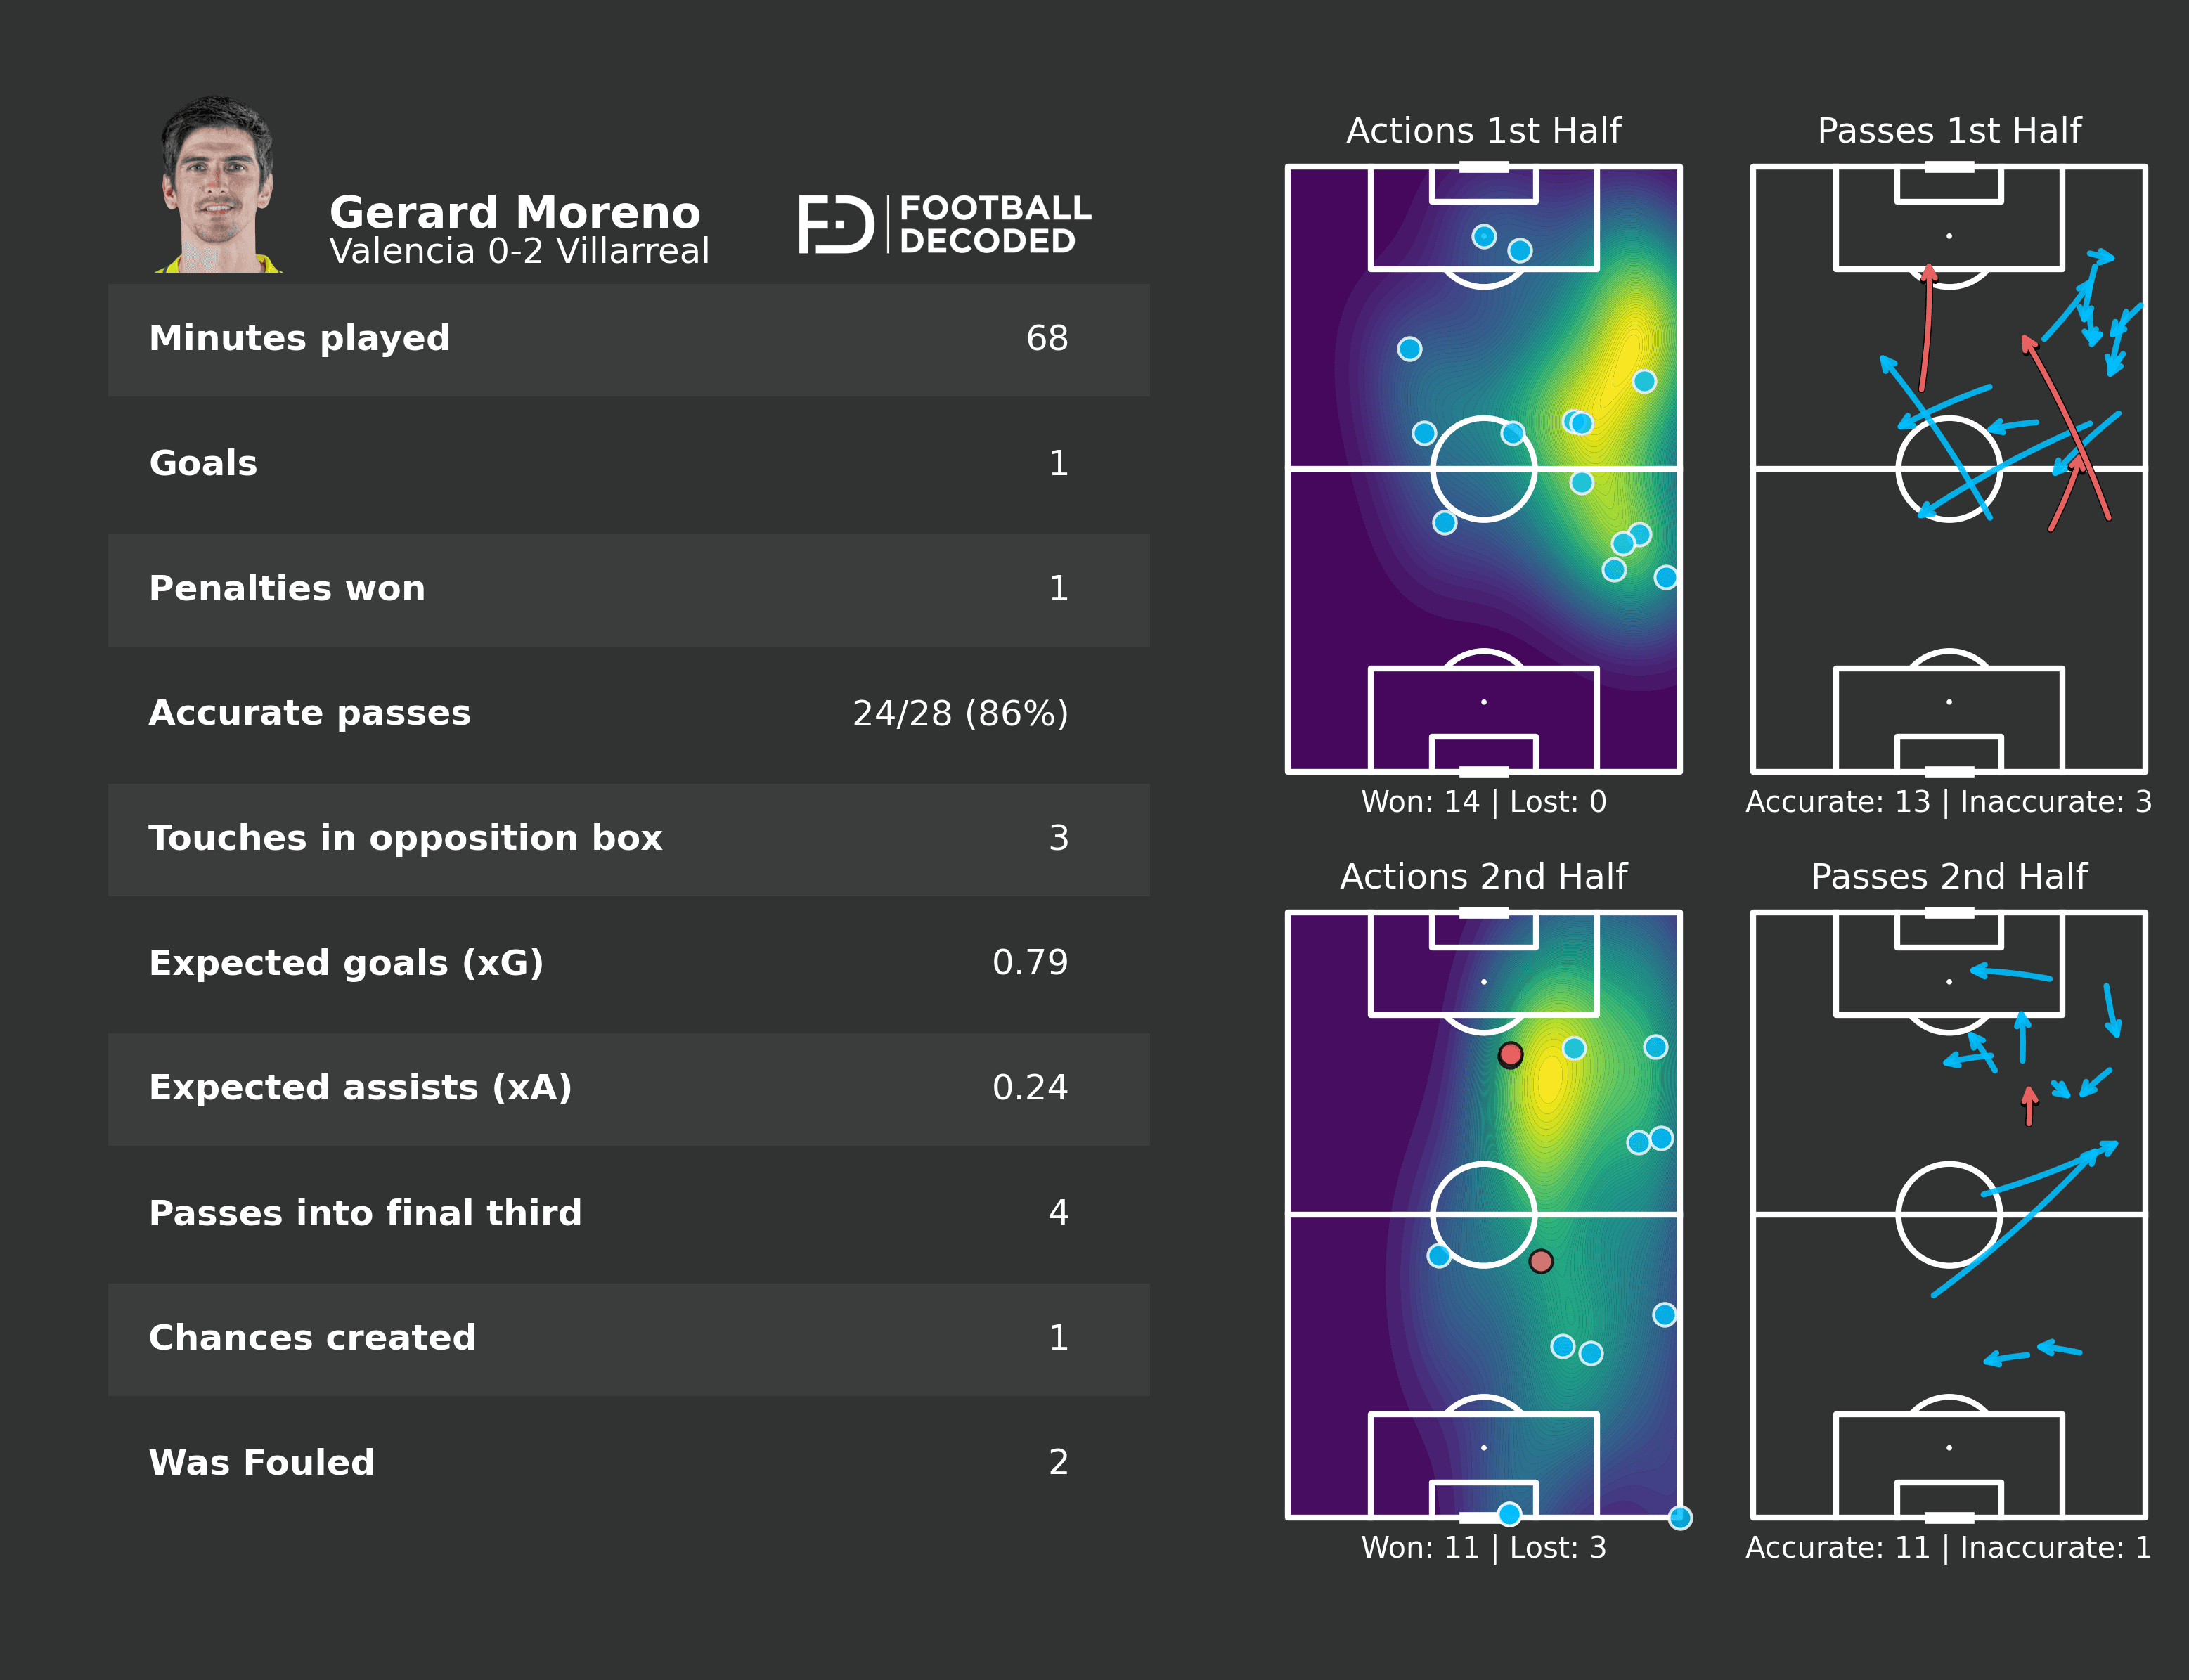Viewport: 2189px width, 1680px height.
Task: Click the blue action marker on second-half bottom goal line
Action: [x=1509, y=1514]
